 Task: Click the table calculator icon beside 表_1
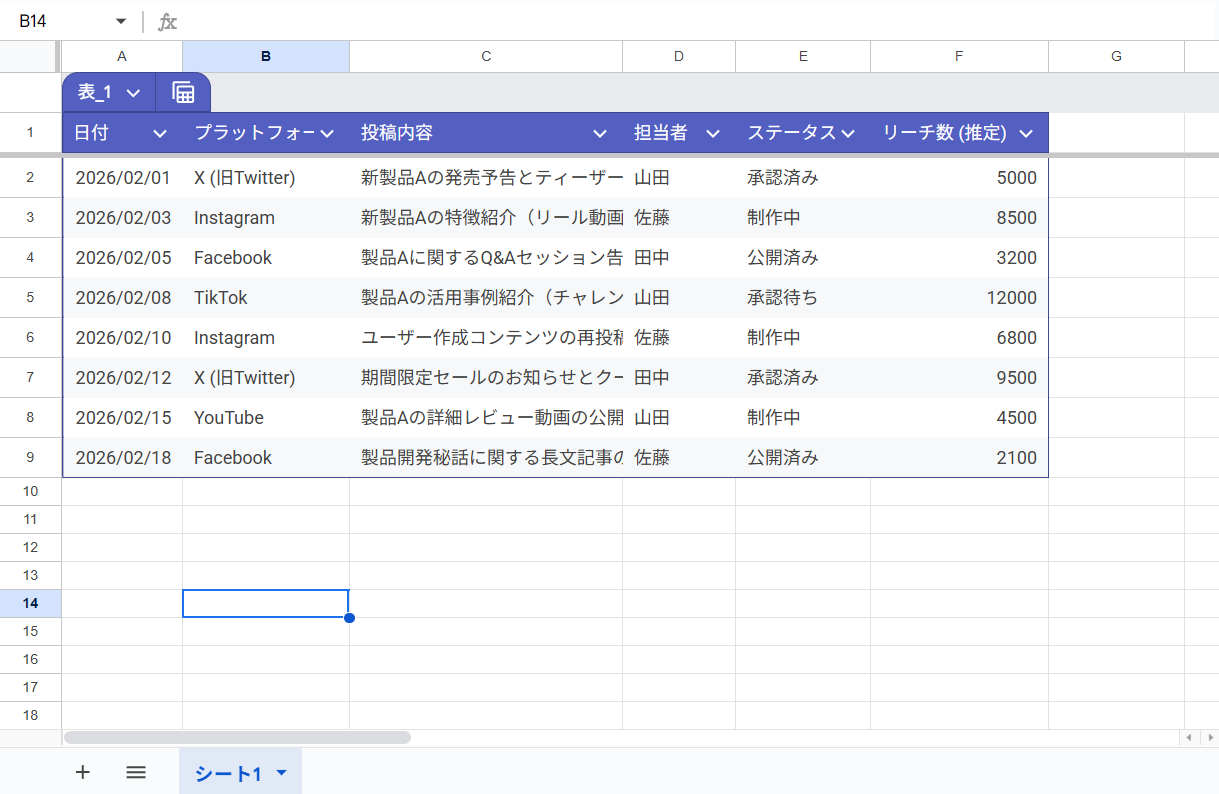(183, 93)
